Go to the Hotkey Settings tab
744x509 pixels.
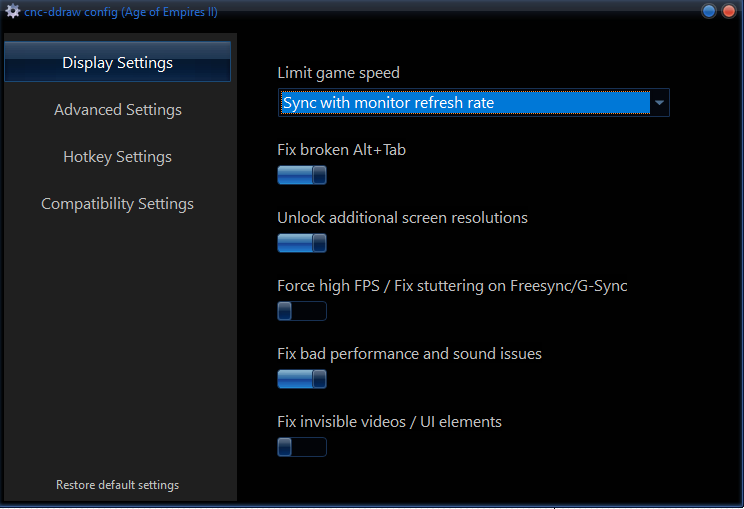pos(118,157)
